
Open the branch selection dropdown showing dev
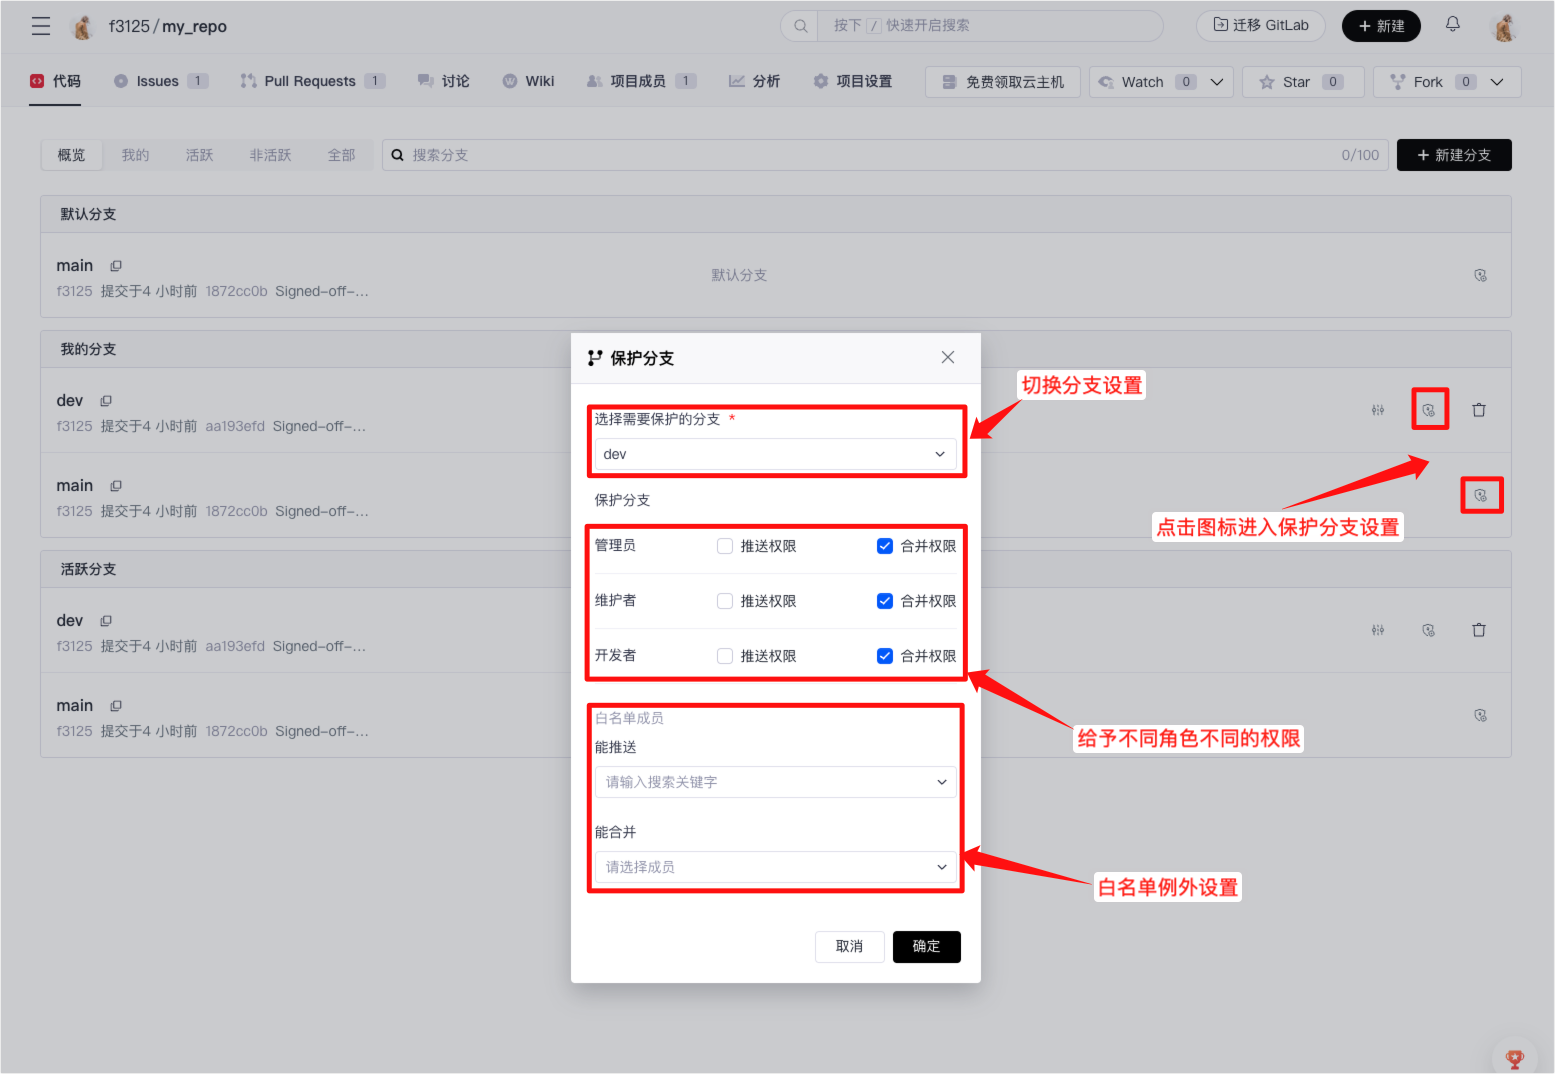click(x=775, y=454)
